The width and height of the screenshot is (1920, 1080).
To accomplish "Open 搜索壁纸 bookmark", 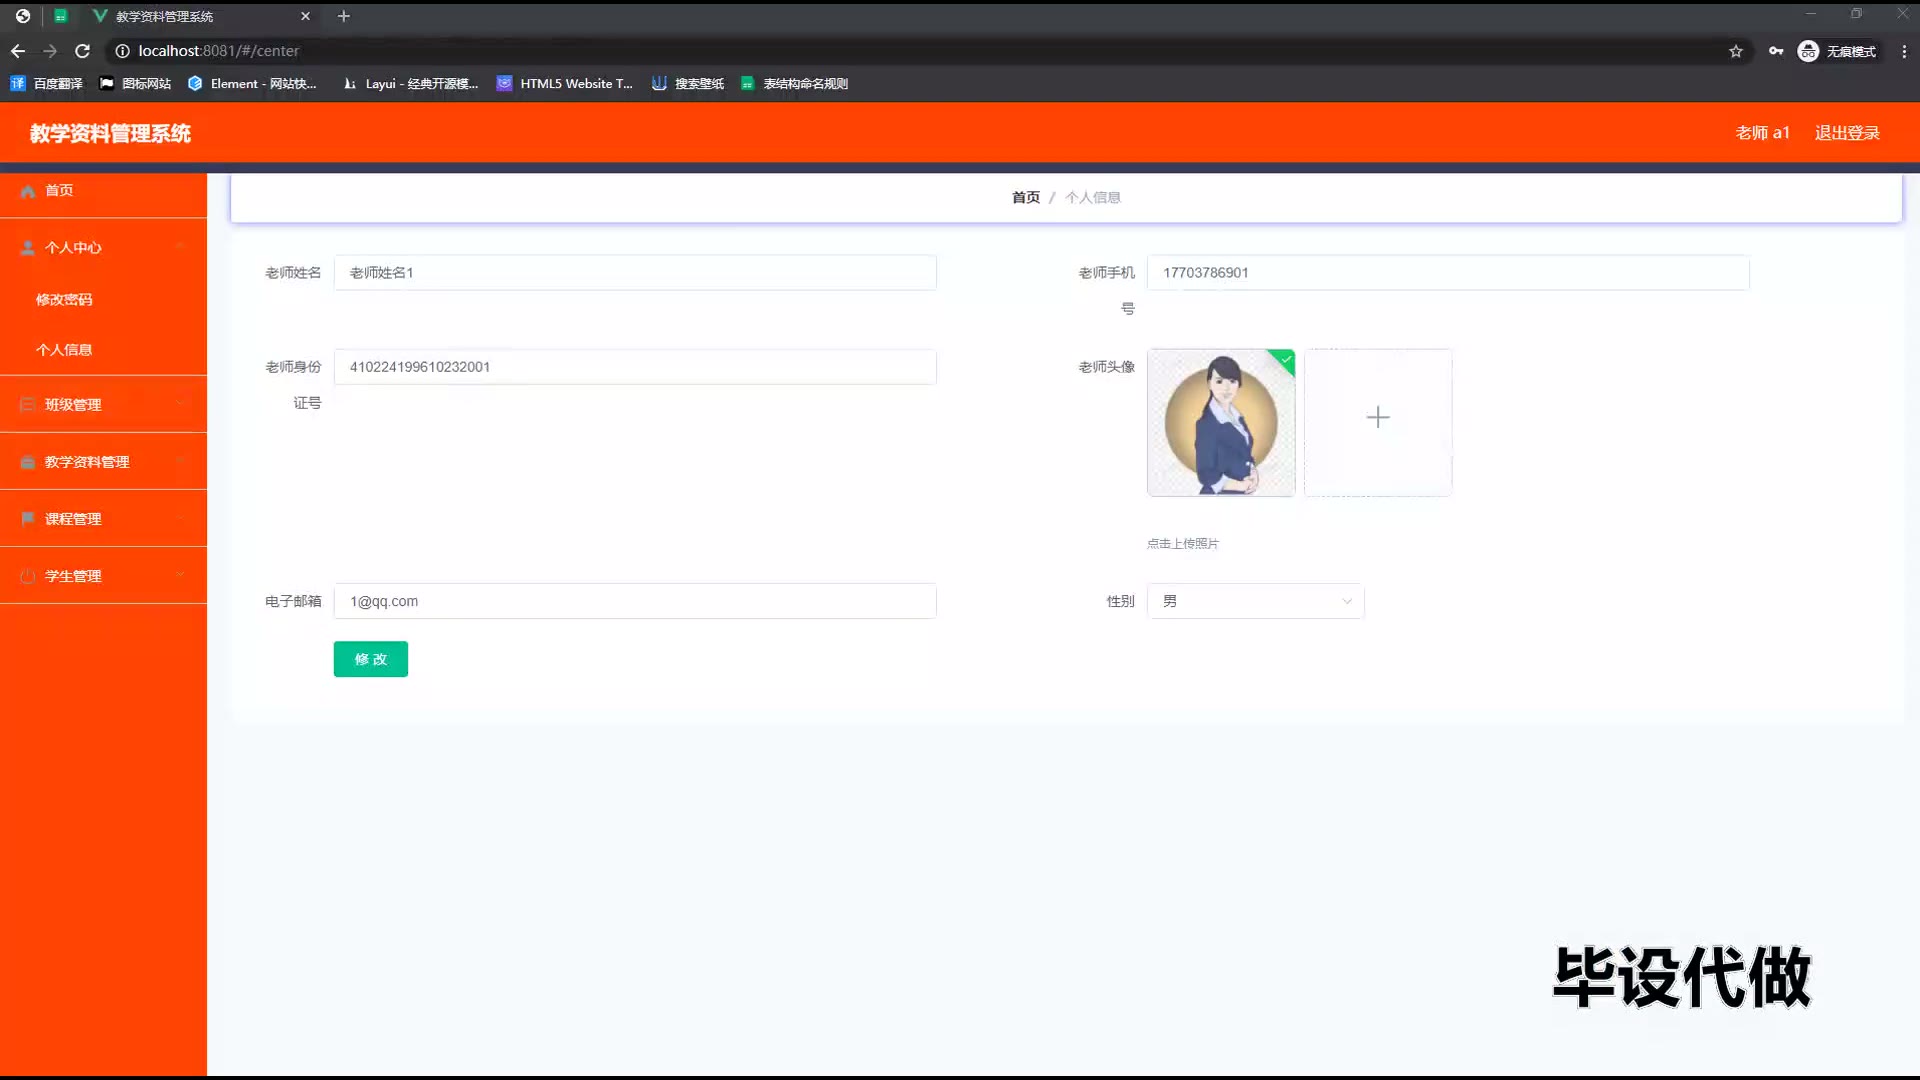I will click(688, 84).
